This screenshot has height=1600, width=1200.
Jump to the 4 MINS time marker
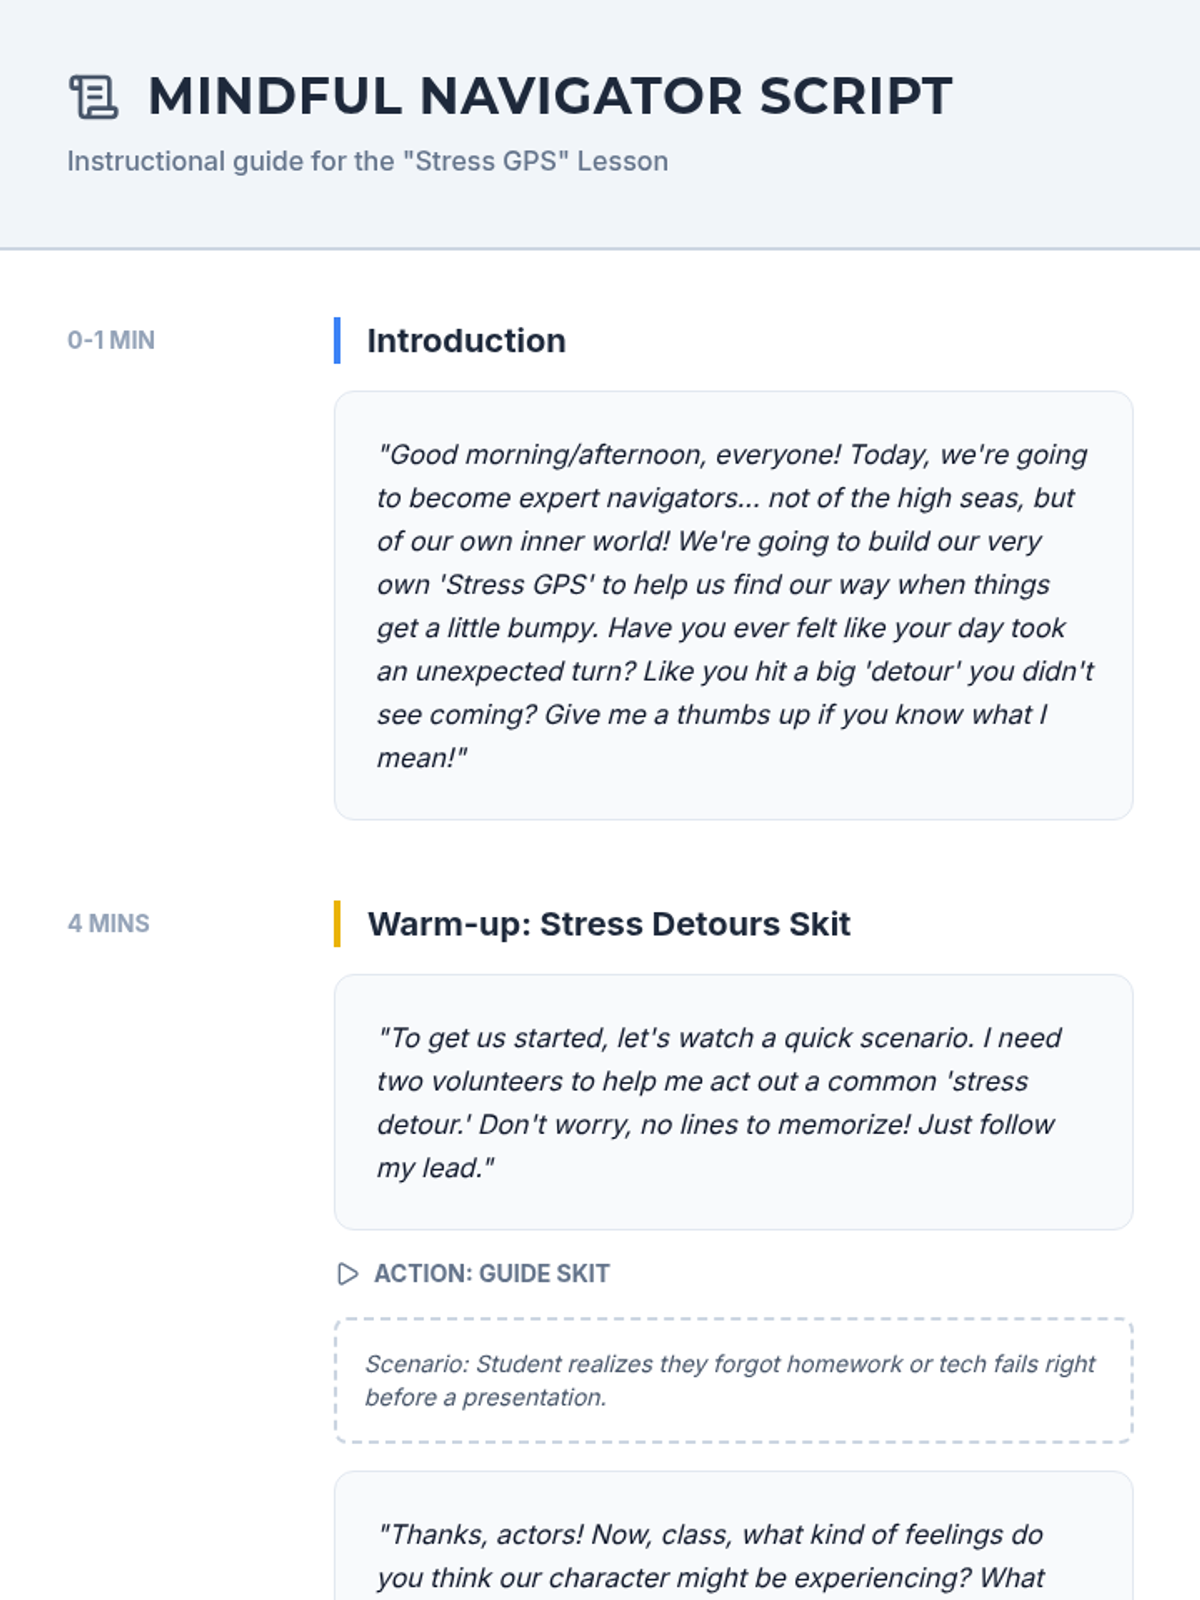[x=108, y=923]
